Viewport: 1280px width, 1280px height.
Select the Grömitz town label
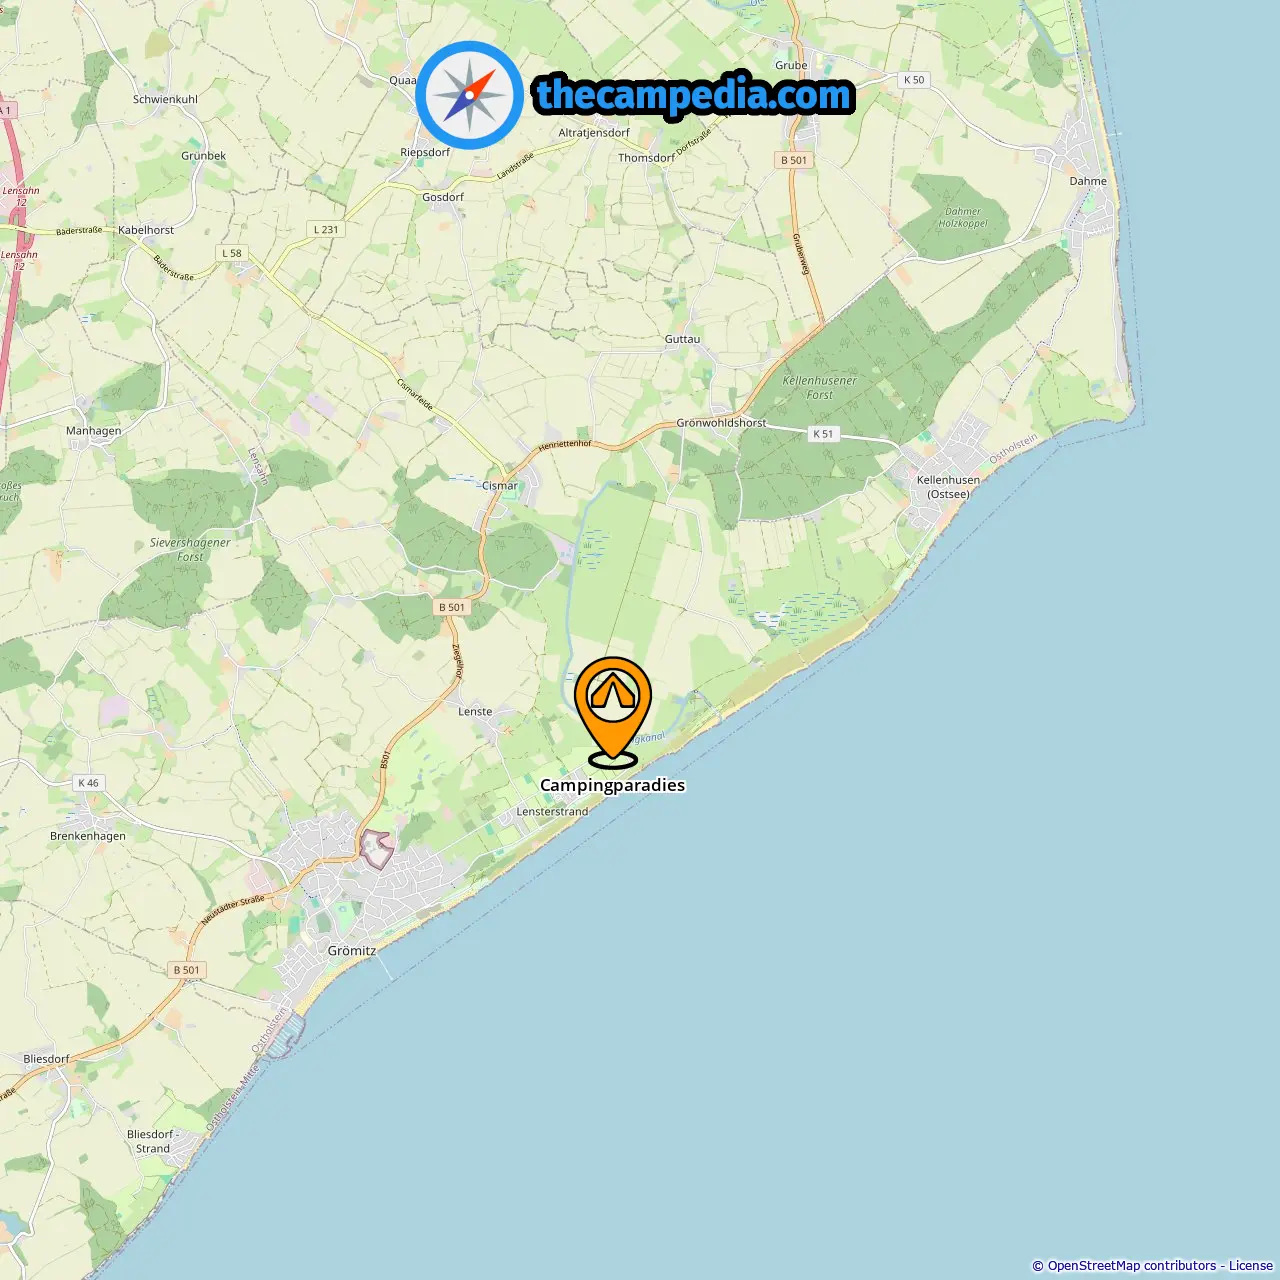point(352,951)
